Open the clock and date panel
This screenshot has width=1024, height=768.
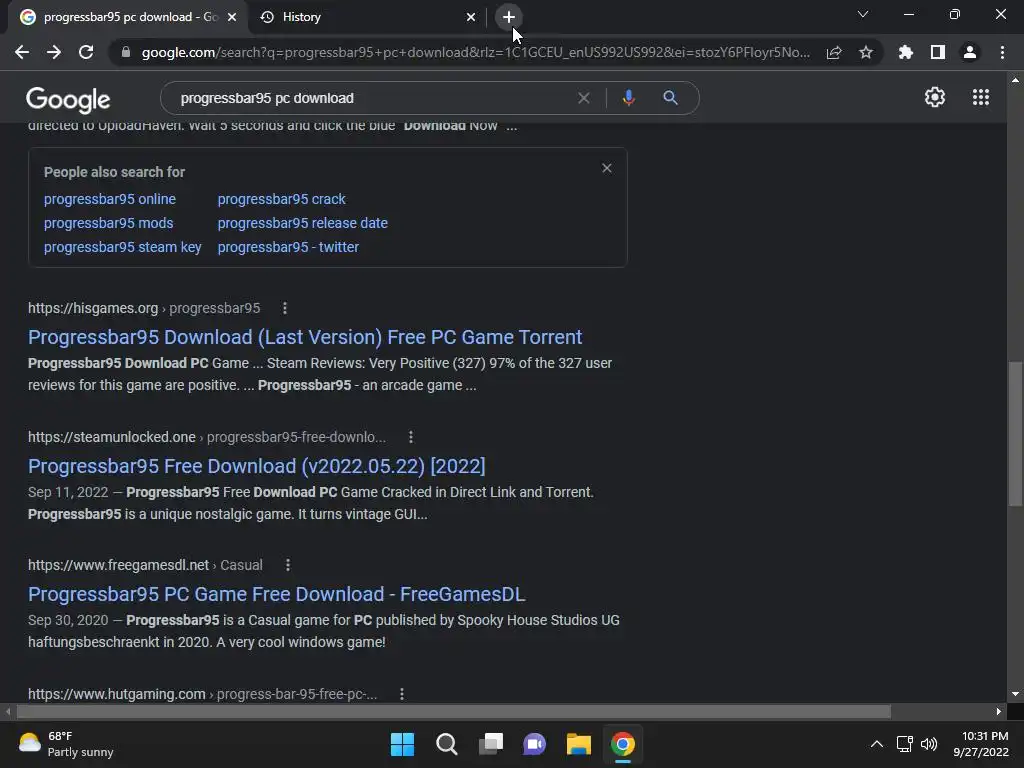pos(981,744)
